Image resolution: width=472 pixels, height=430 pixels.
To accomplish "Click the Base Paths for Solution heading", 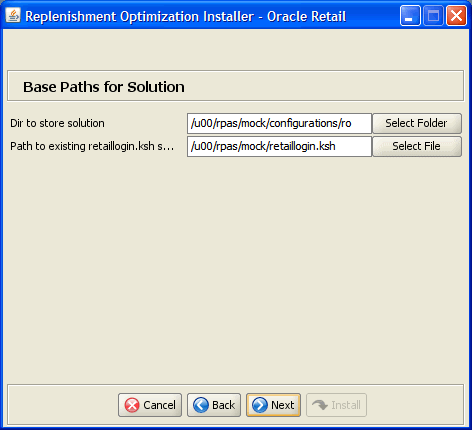I will pos(104,87).
